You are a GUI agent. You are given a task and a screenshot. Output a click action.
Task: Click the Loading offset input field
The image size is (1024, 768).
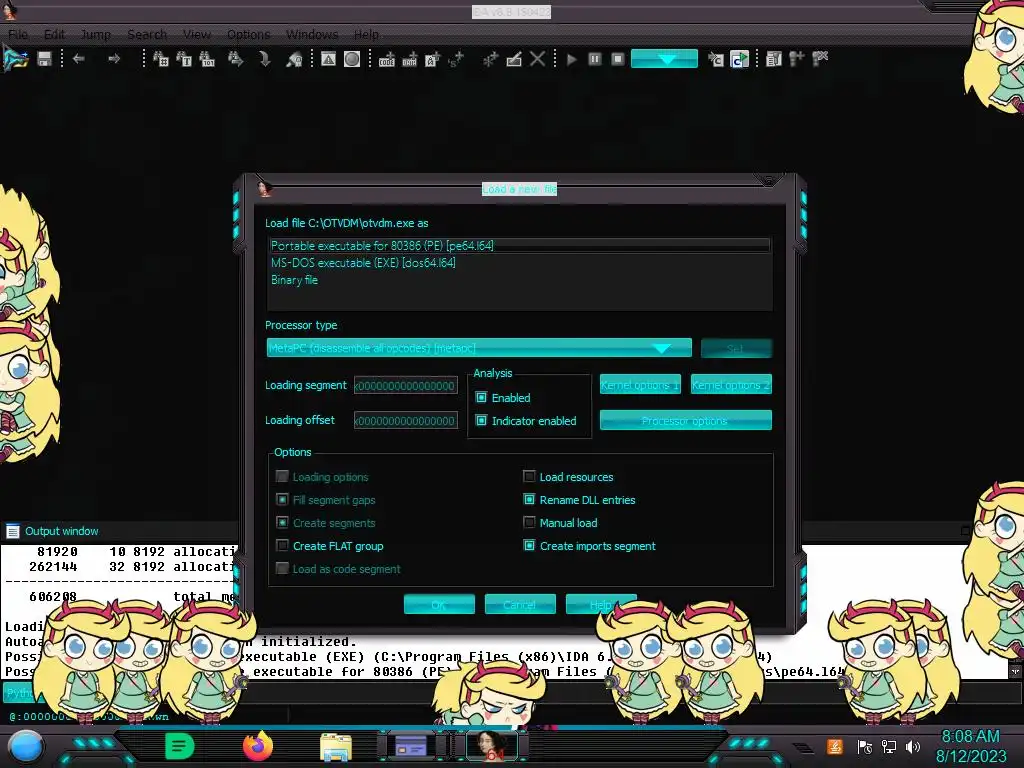pos(406,421)
